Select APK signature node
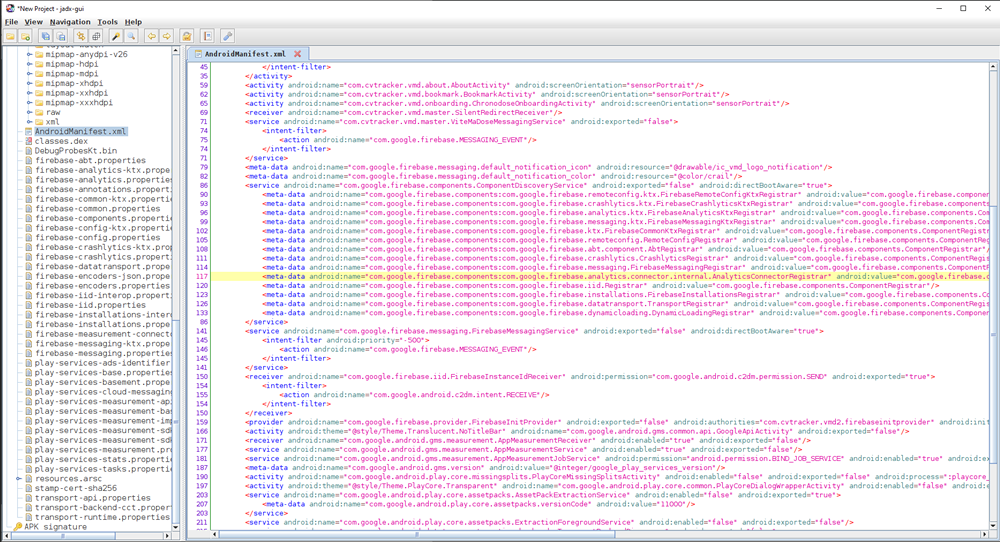Screen dimensions: 1000x542 click(55, 527)
